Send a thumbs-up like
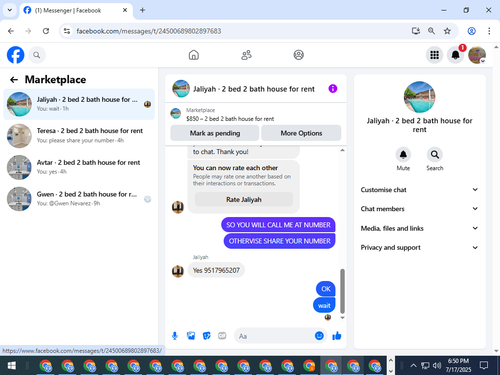The height and width of the screenshot is (375, 500). (x=337, y=336)
